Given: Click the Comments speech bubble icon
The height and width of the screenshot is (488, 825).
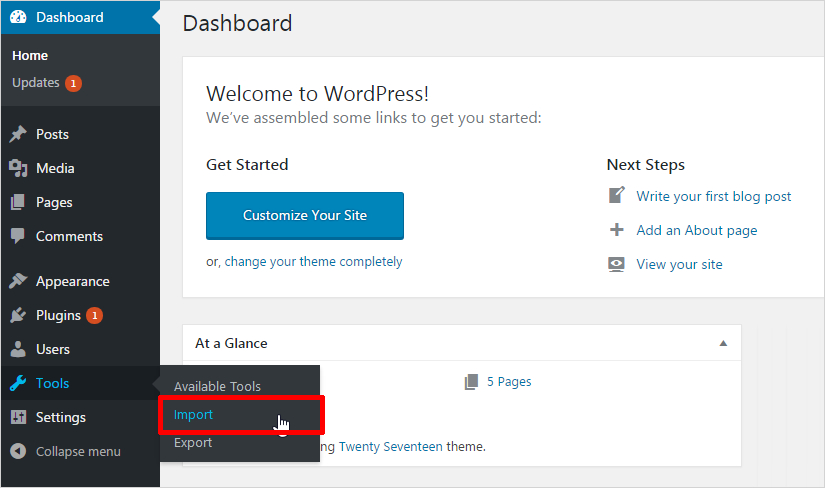Looking at the screenshot, I should pos(18,236).
